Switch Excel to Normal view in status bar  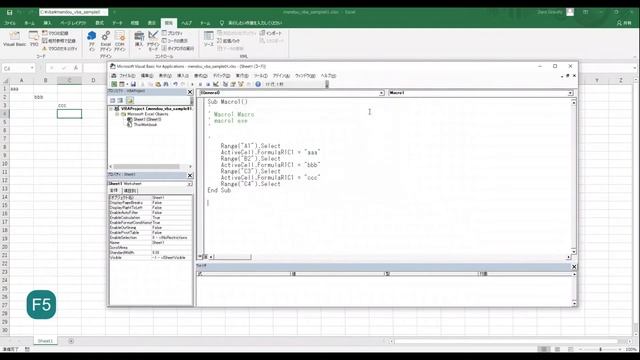pyautogui.click(x=544, y=349)
